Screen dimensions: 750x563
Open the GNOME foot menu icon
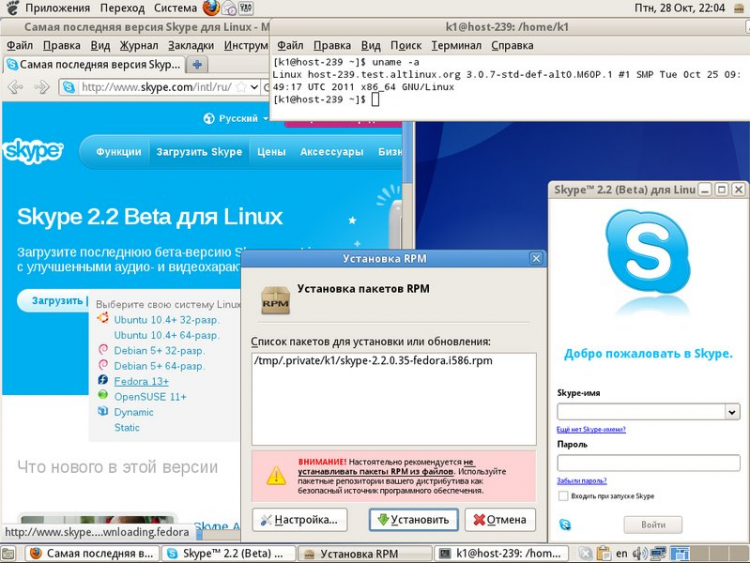11,8
